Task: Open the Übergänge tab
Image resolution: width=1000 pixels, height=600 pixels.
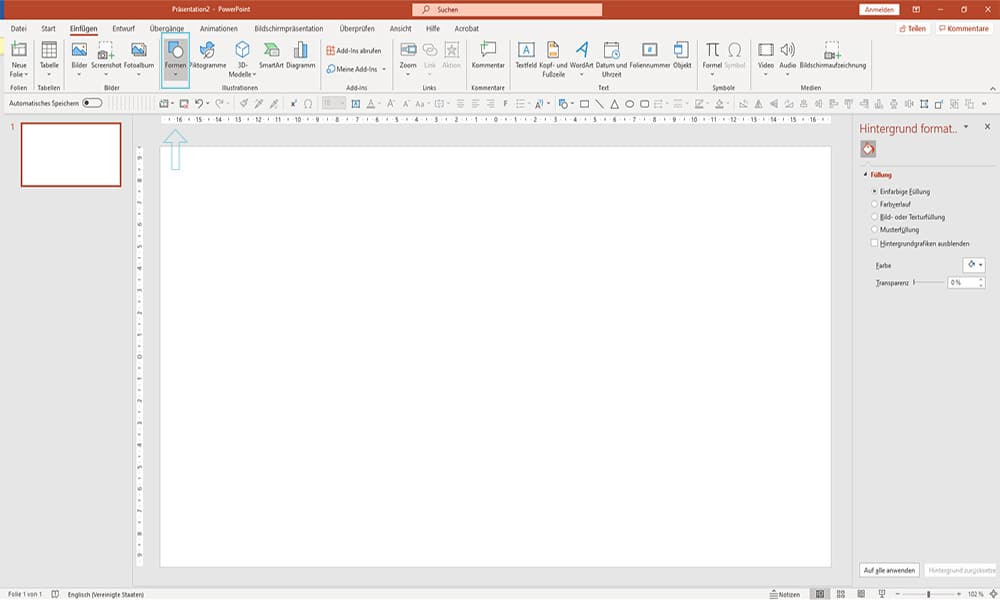Action: point(167,29)
